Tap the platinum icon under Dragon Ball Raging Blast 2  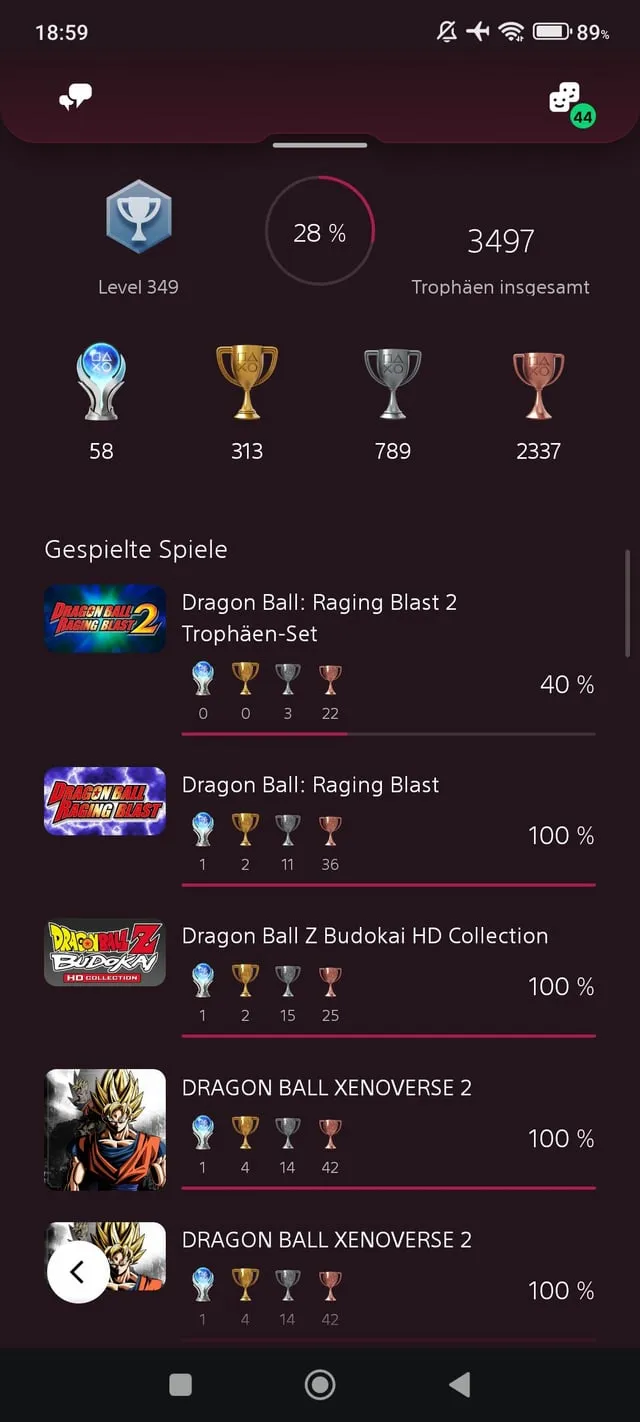[x=202, y=680]
